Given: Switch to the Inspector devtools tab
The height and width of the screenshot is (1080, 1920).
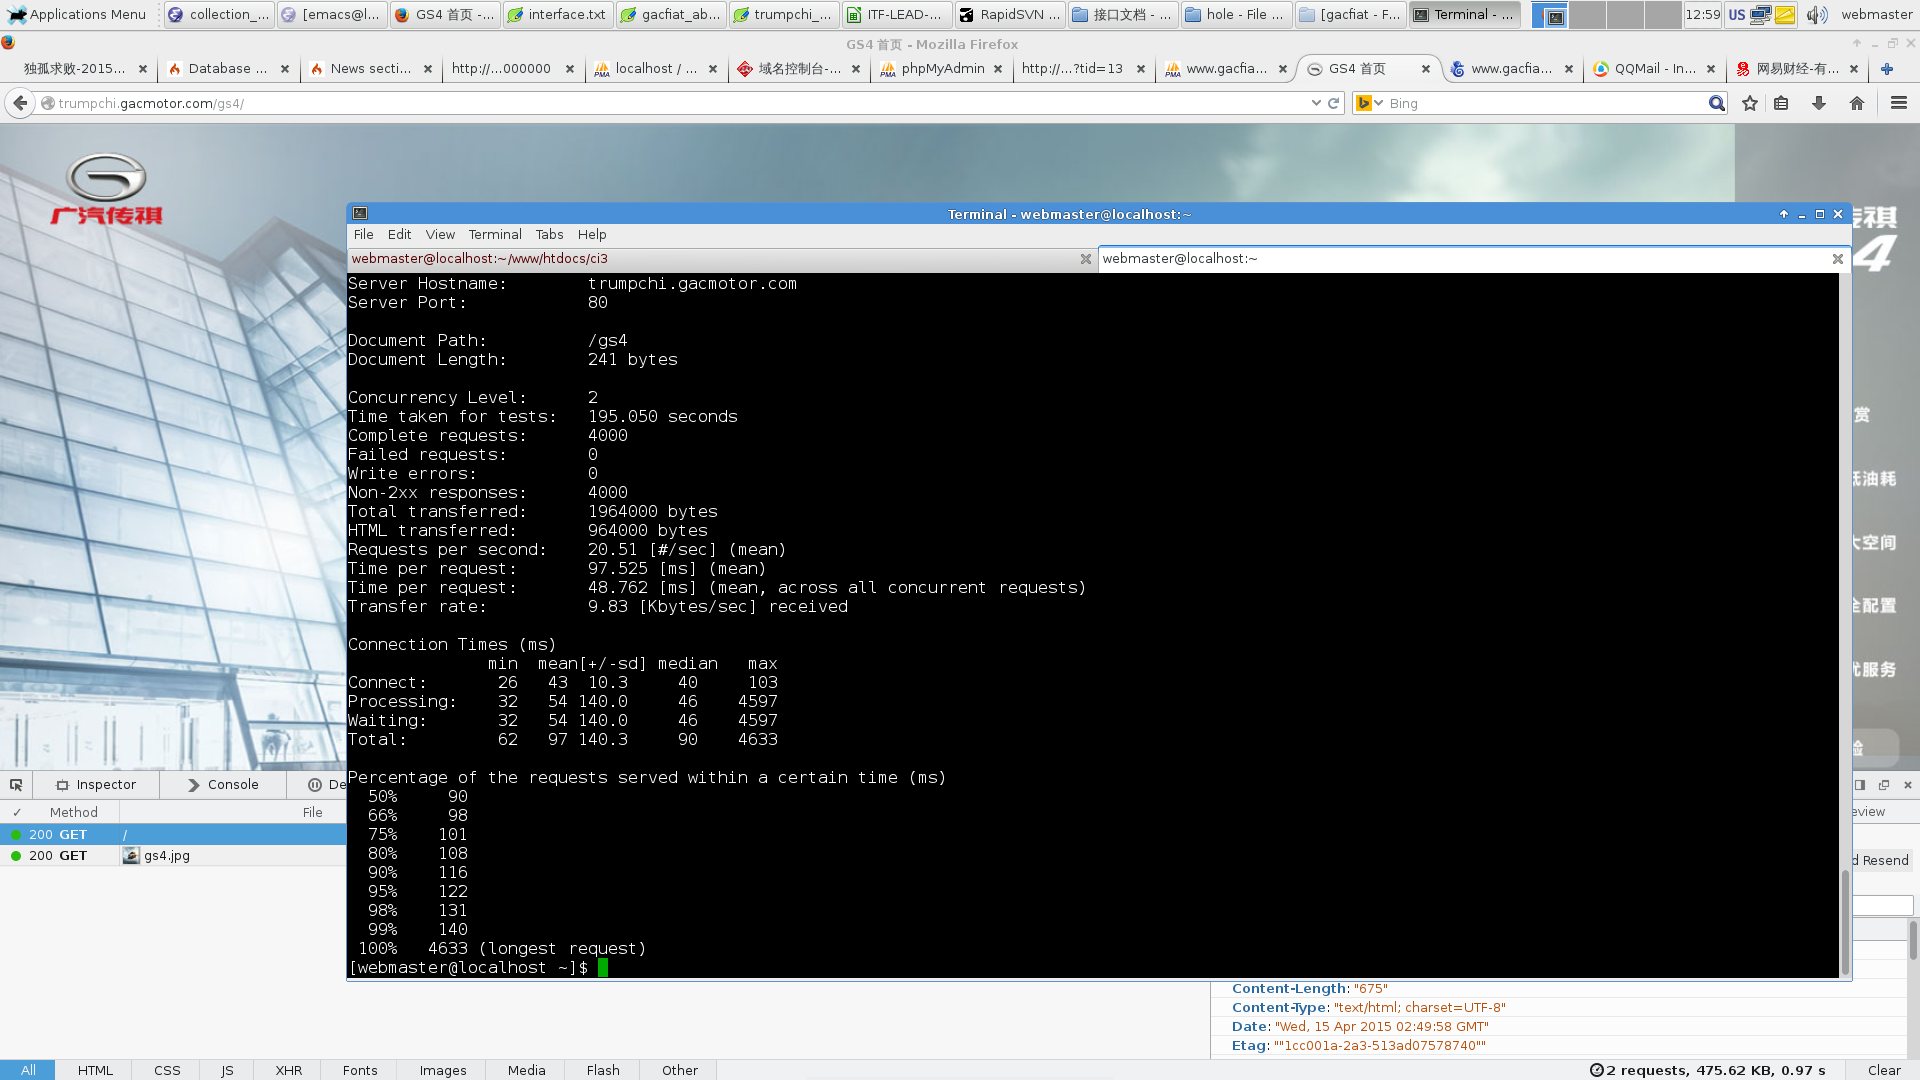Looking at the screenshot, I should pyautogui.click(x=96, y=785).
